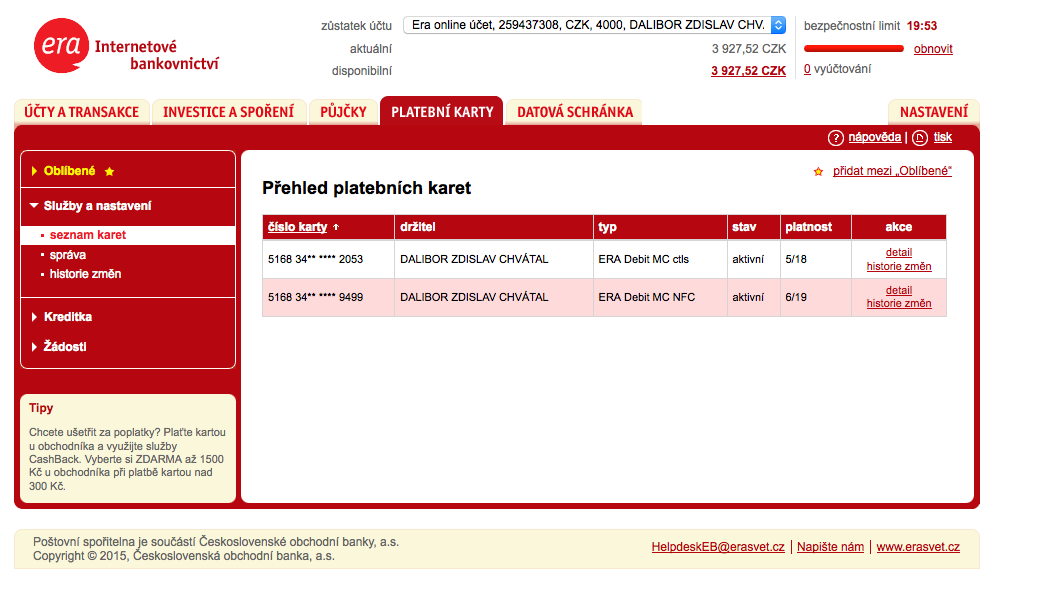Click the Přehled platebních karet heading
The image size is (1037, 595).
click(366, 188)
